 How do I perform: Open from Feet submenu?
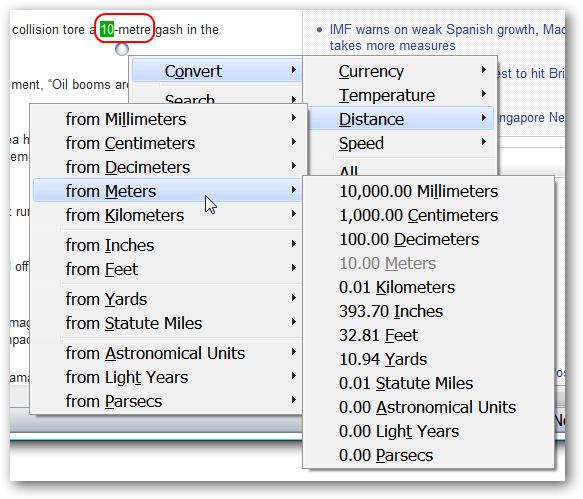click(168, 269)
